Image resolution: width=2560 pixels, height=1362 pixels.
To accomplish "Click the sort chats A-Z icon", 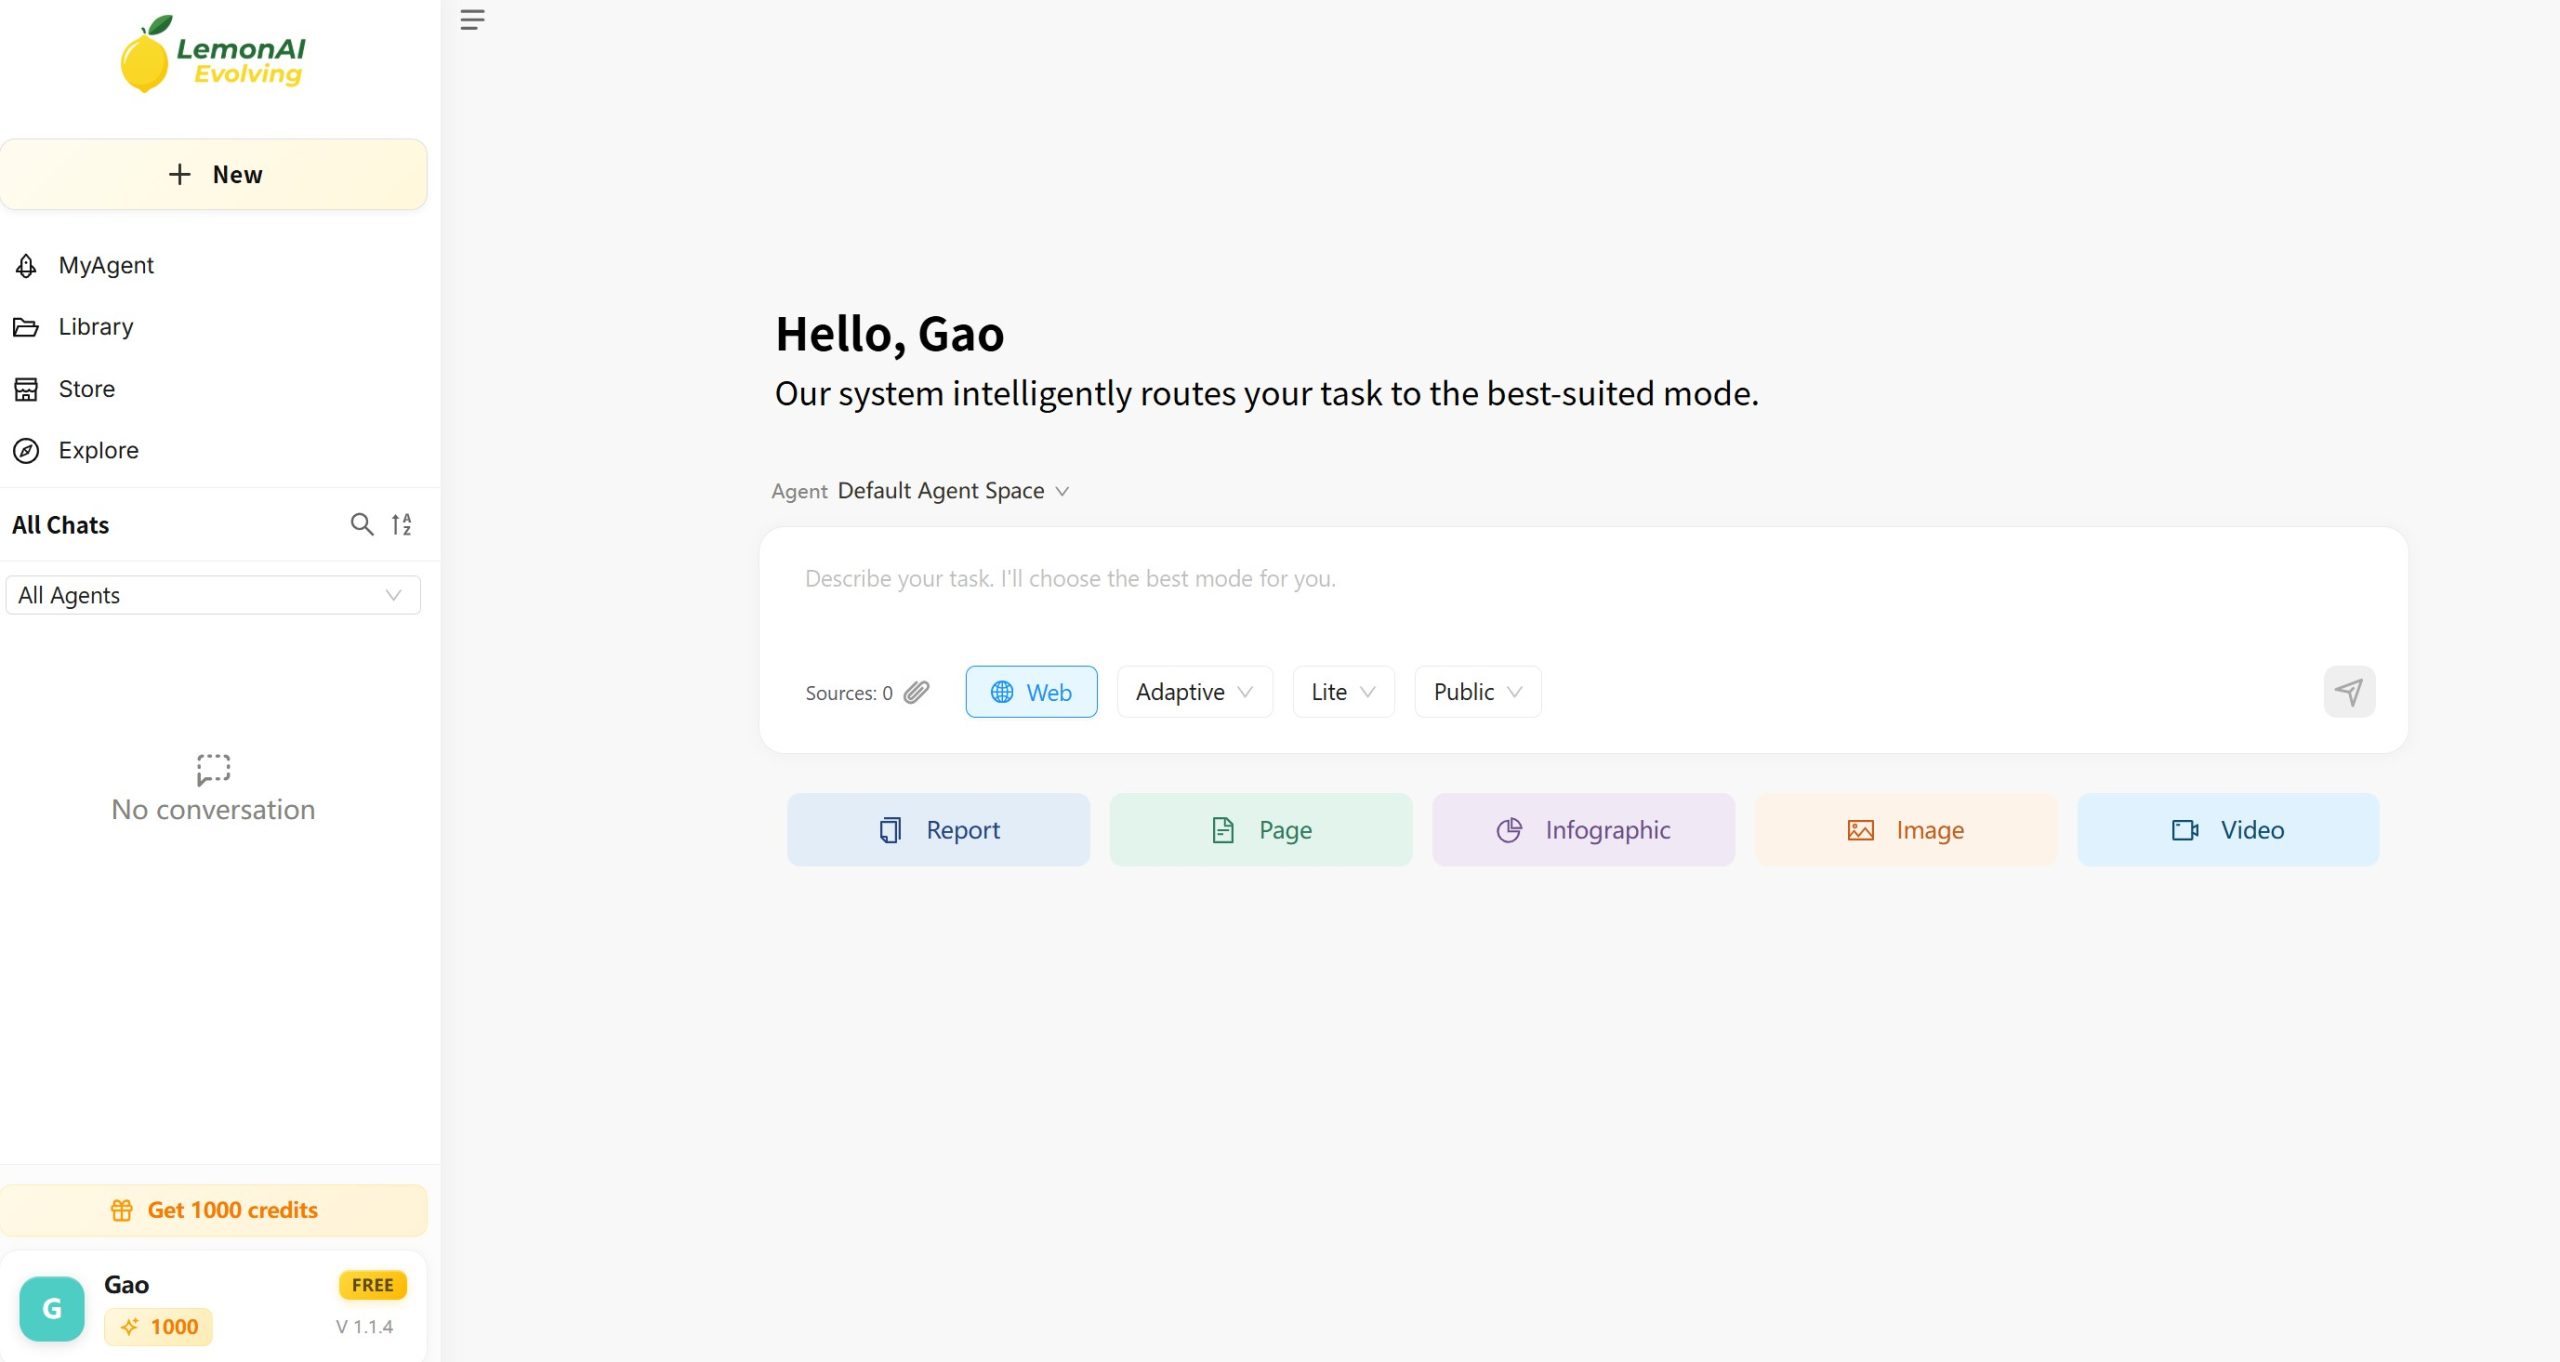I will (x=401, y=524).
